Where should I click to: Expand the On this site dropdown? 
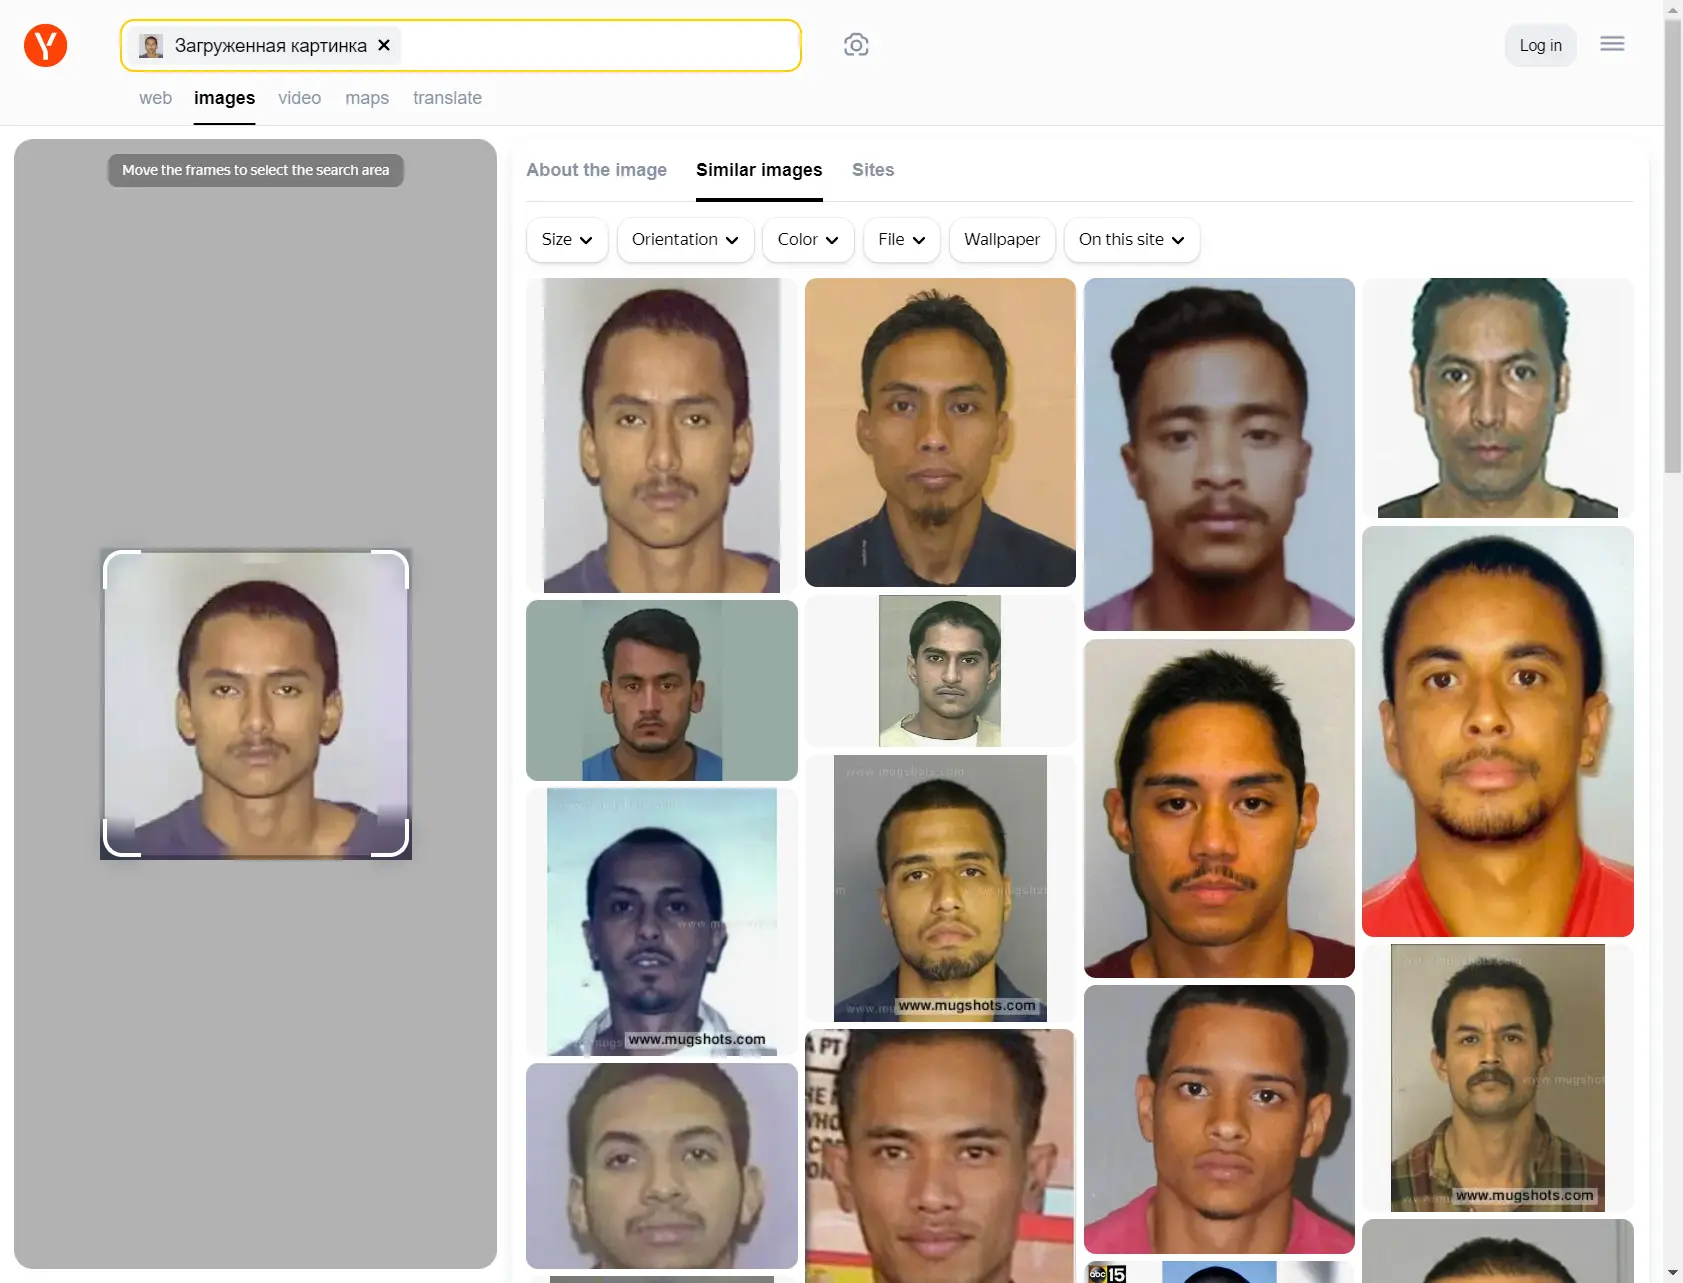click(1131, 240)
